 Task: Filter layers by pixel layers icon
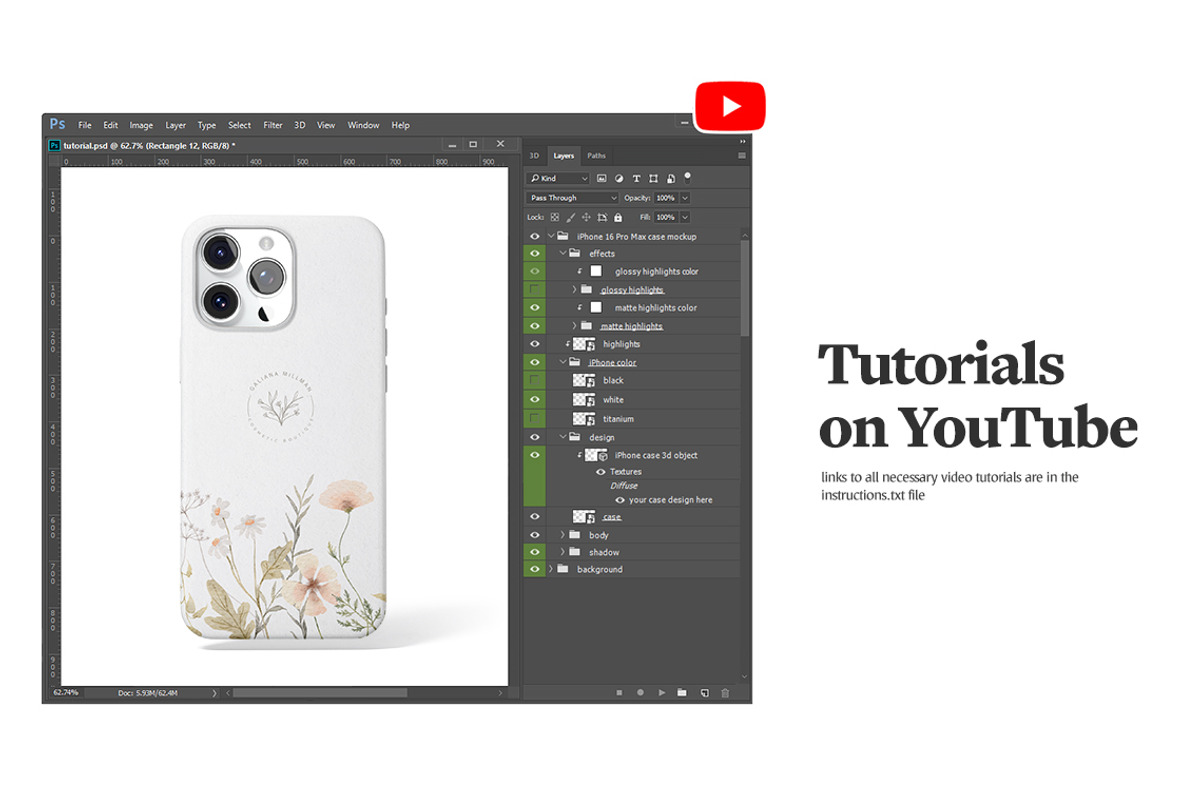[x=602, y=178]
